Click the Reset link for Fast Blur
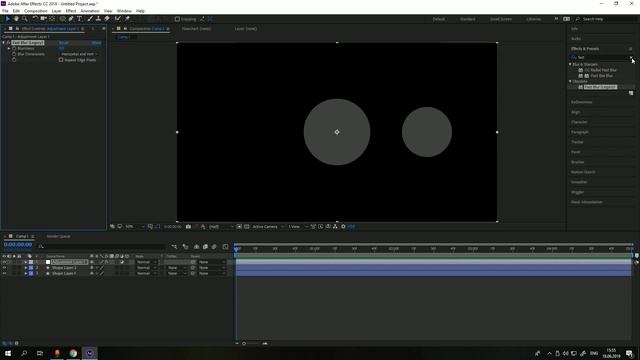Viewport: 640px width, 360px height. (64, 42)
